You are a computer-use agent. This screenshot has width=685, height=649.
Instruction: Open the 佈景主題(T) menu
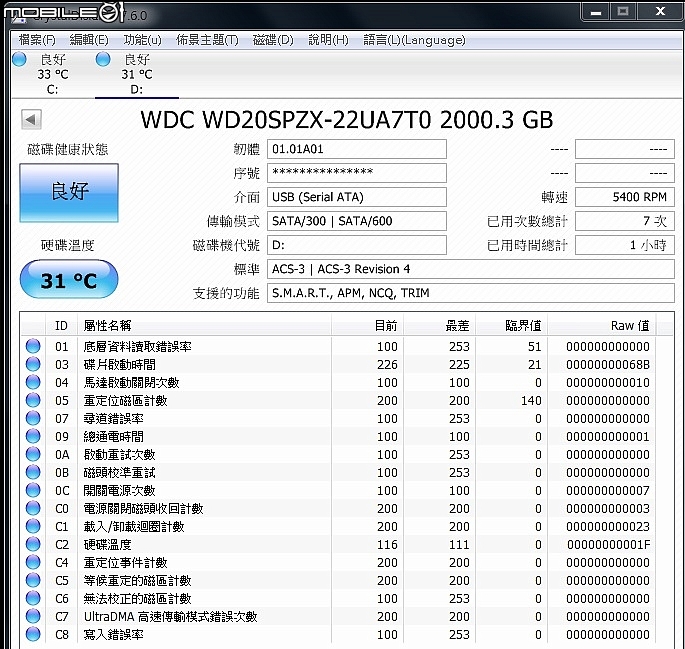(207, 40)
